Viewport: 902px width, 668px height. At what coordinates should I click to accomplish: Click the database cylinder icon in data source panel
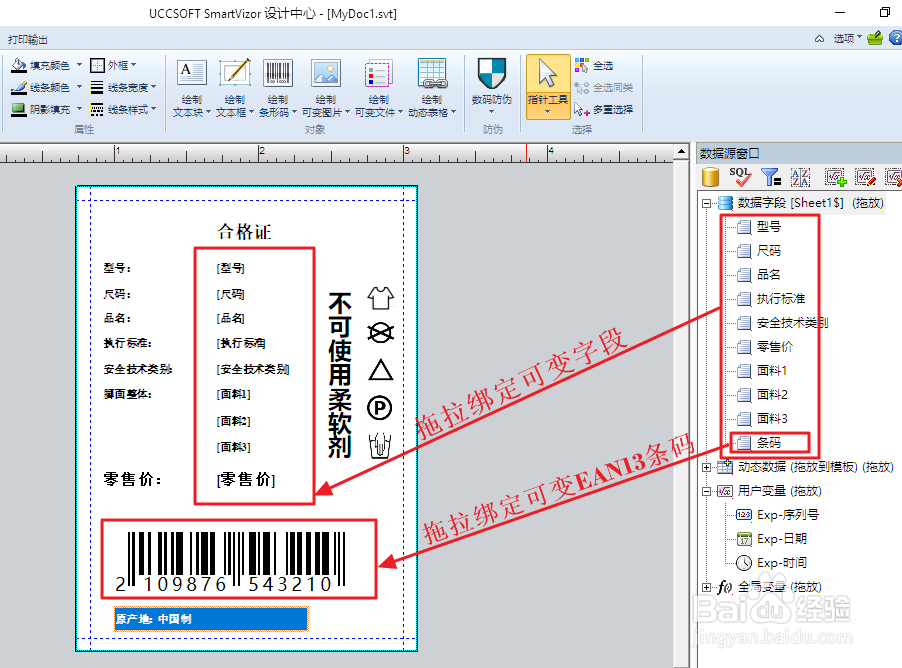tap(711, 177)
